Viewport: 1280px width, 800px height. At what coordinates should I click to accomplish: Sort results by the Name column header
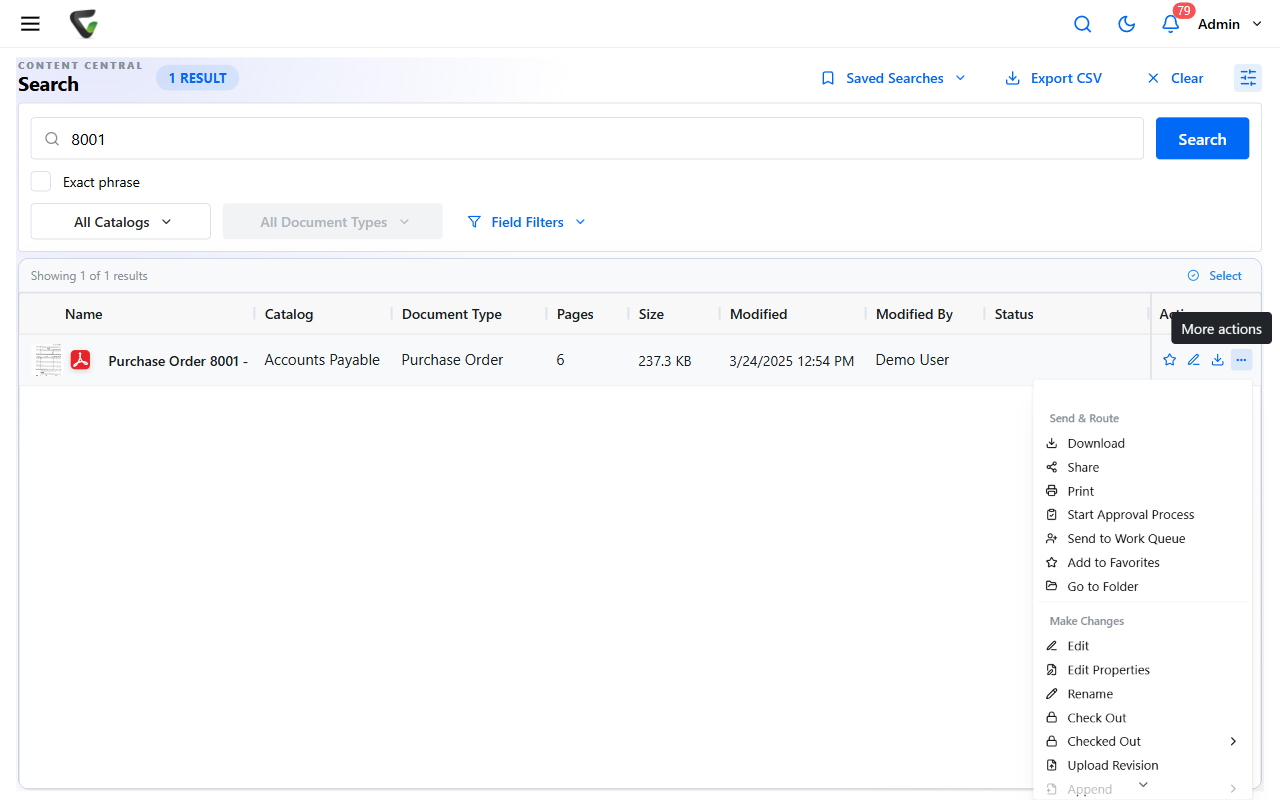click(x=84, y=314)
